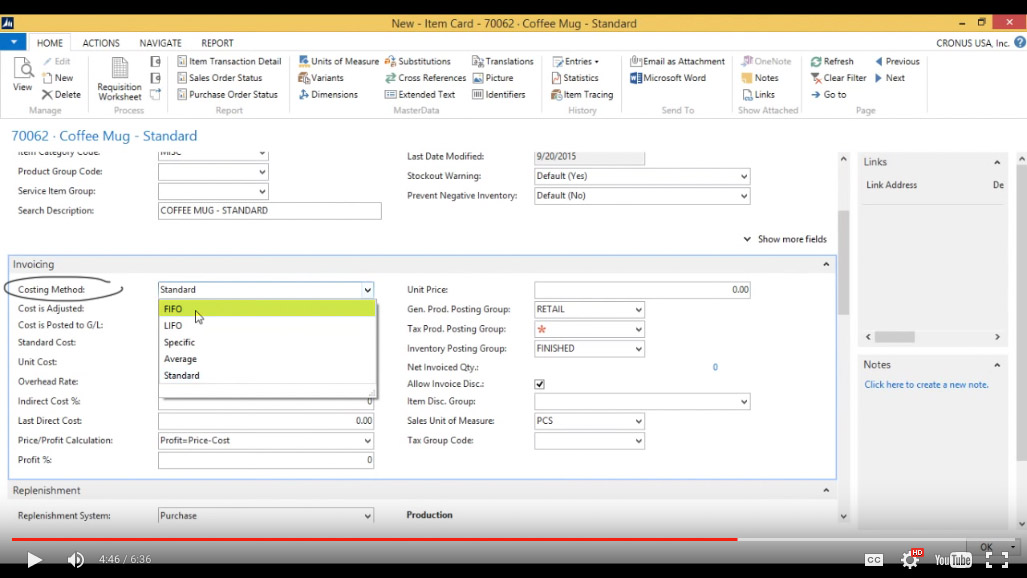Open Extended Text
The image size is (1027, 578).
pos(420,94)
